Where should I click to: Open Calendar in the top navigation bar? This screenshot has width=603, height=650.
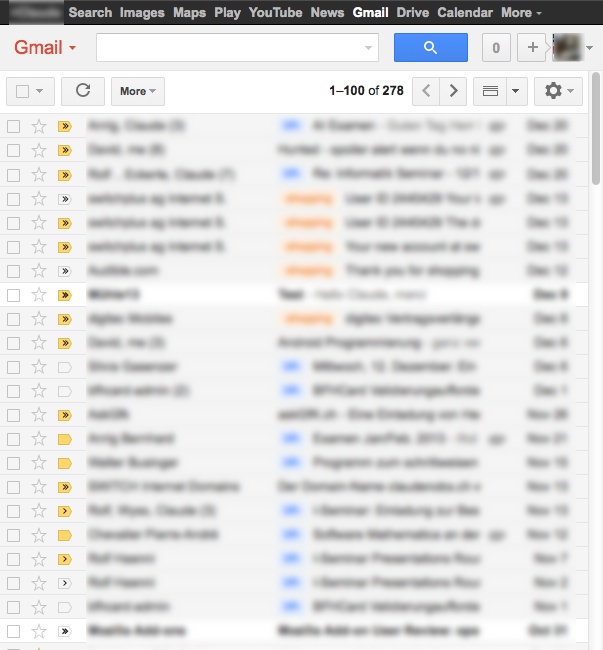(x=465, y=12)
